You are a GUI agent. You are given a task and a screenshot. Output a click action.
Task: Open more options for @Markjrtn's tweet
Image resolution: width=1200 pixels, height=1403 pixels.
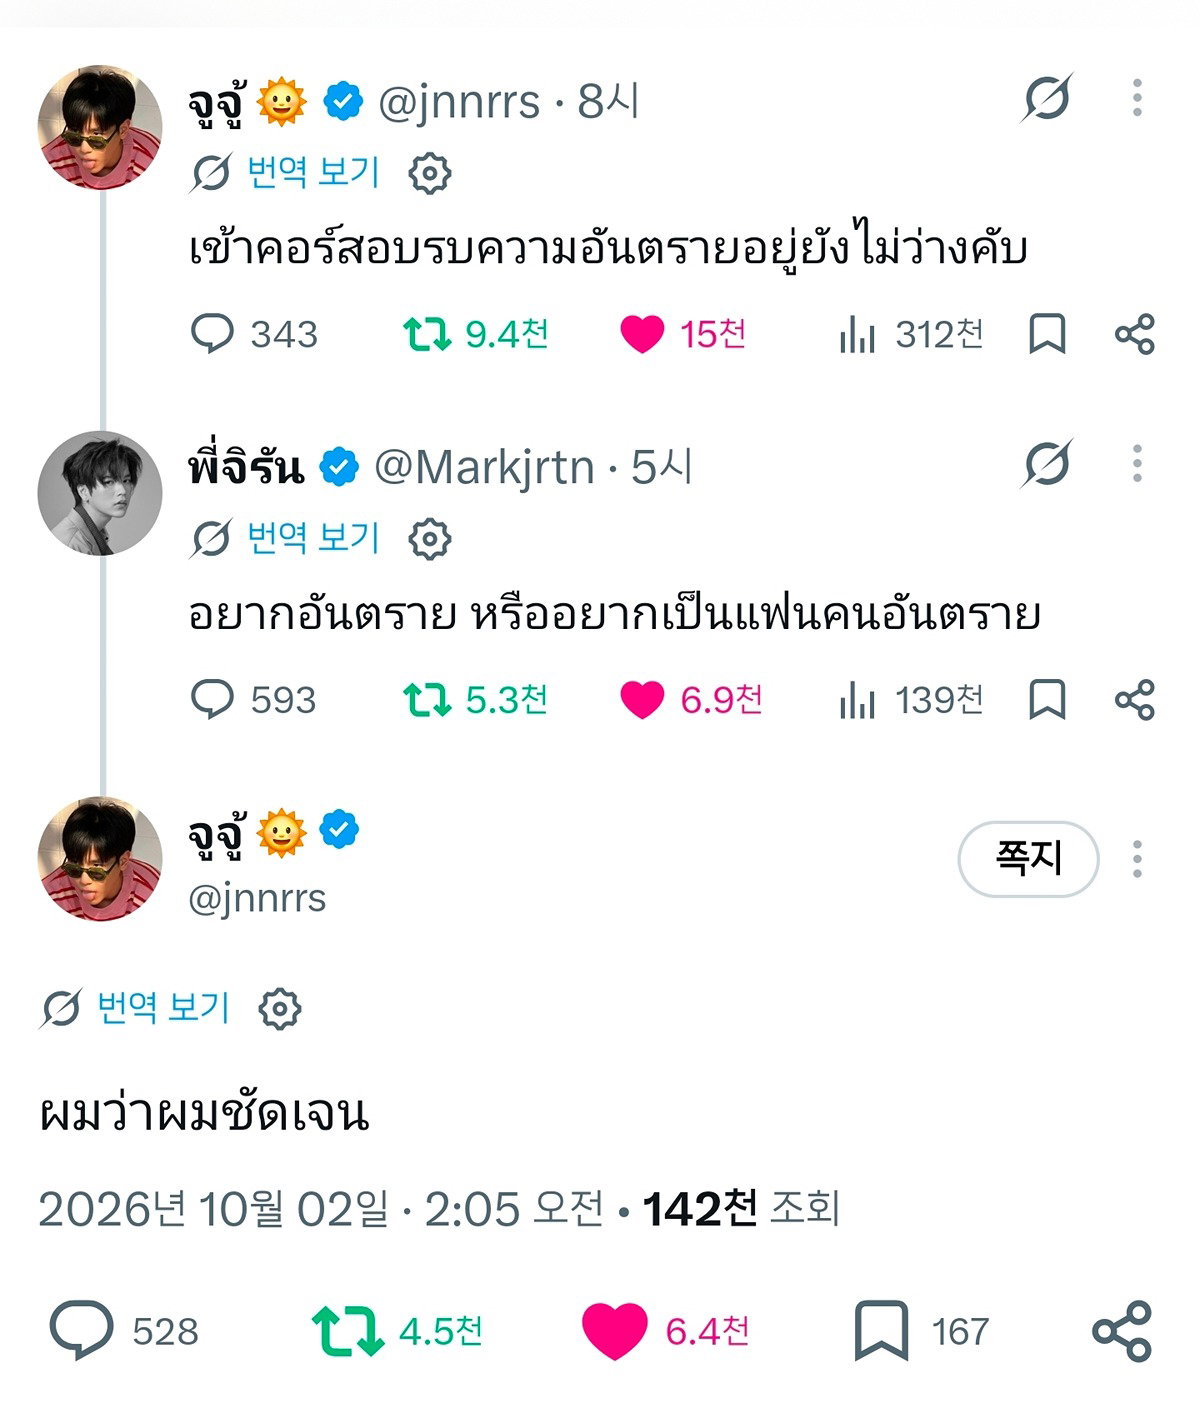coord(1137,464)
